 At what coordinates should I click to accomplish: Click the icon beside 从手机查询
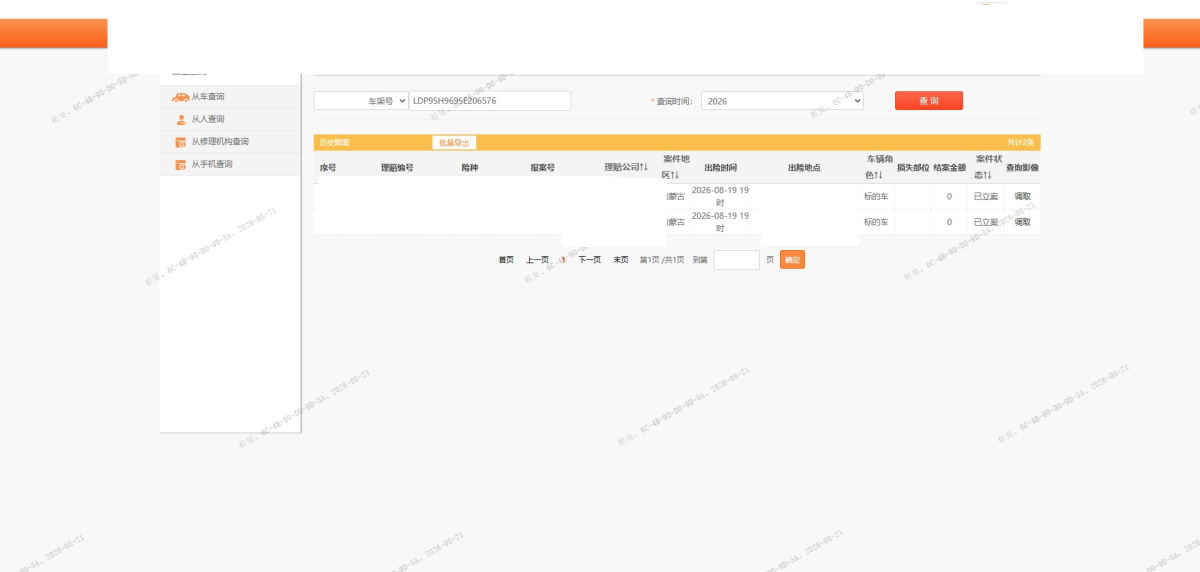(x=180, y=164)
